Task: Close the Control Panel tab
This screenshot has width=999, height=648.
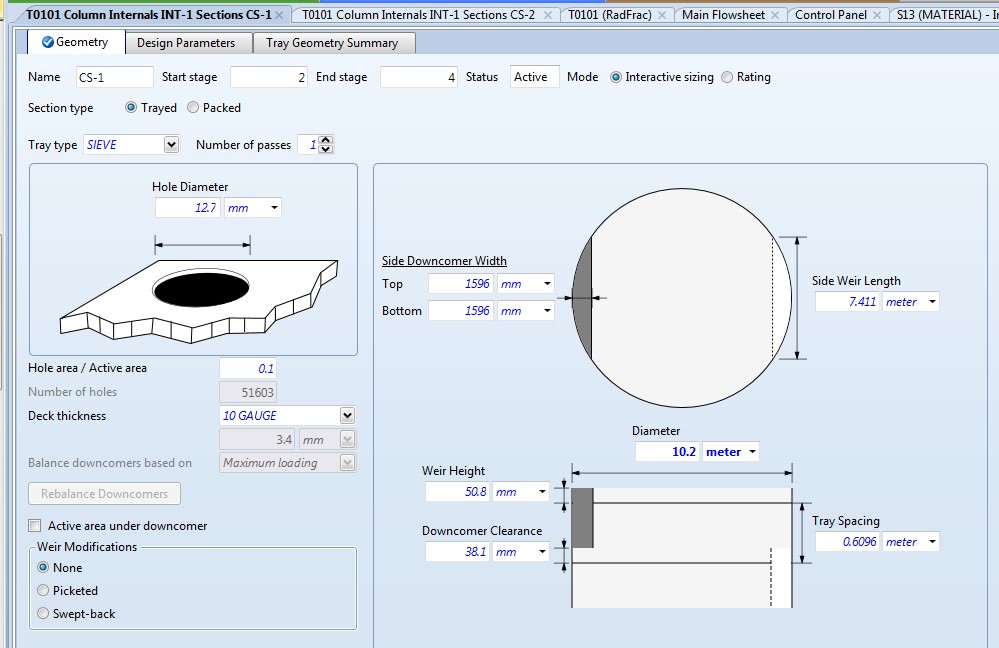Action: [877, 15]
